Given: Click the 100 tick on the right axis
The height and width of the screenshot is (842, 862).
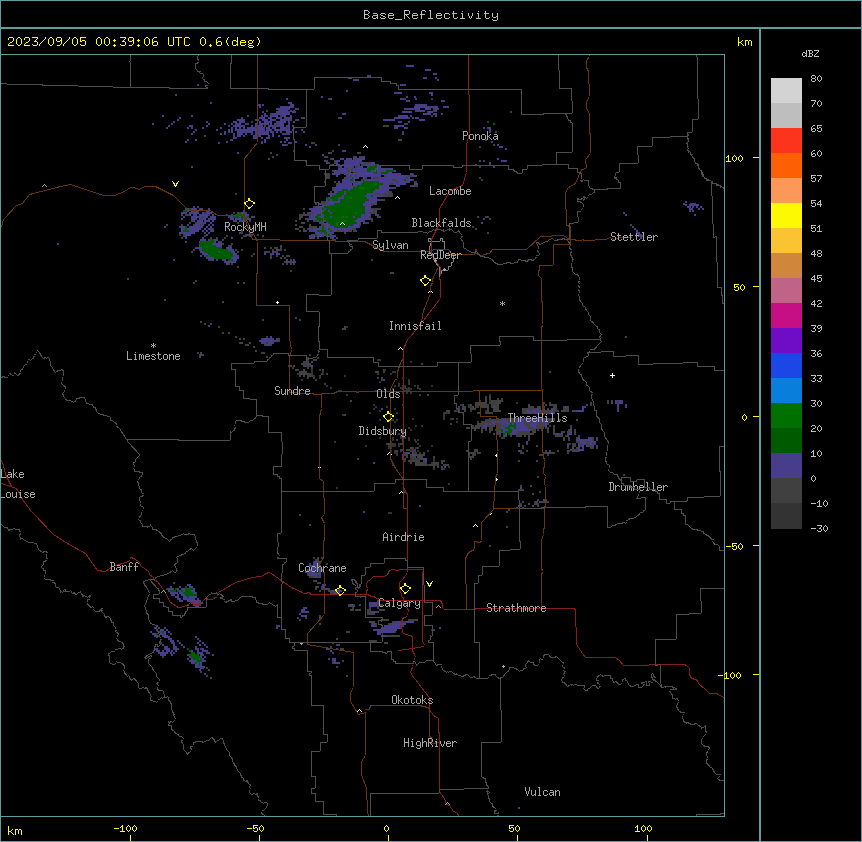Looking at the screenshot, I should coord(734,158).
